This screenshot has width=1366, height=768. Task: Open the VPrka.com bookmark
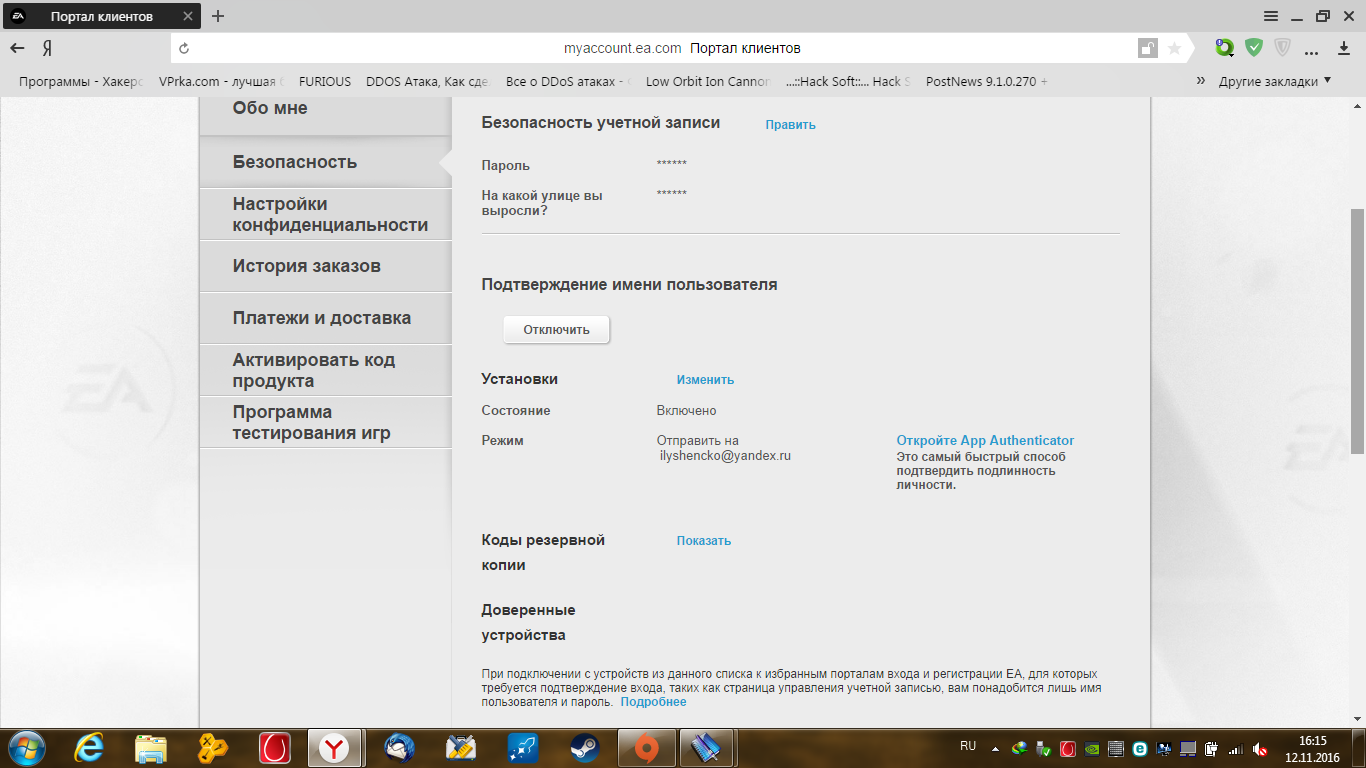pos(222,82)
